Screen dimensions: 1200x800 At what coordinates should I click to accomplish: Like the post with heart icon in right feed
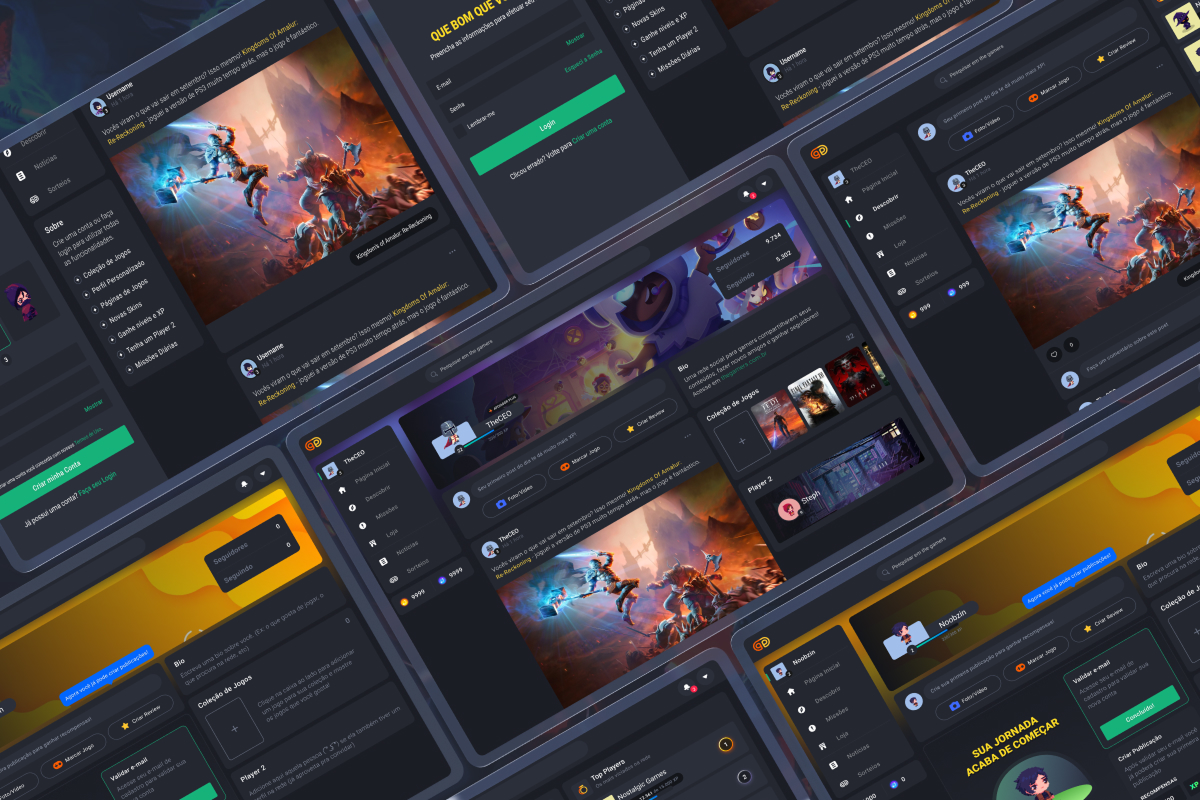click(x=1054, y=354)
